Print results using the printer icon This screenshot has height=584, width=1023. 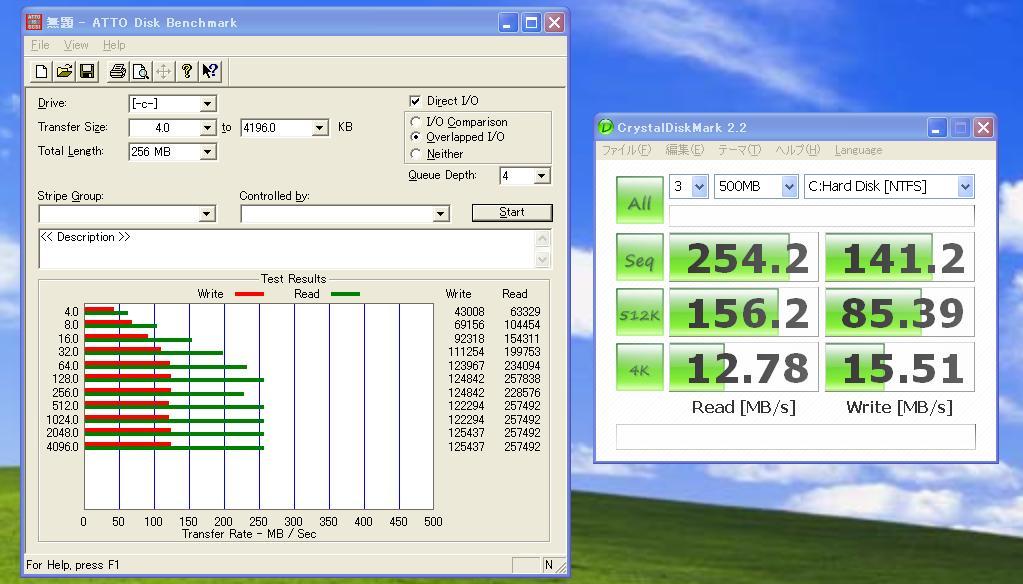[x=117, y=71]
